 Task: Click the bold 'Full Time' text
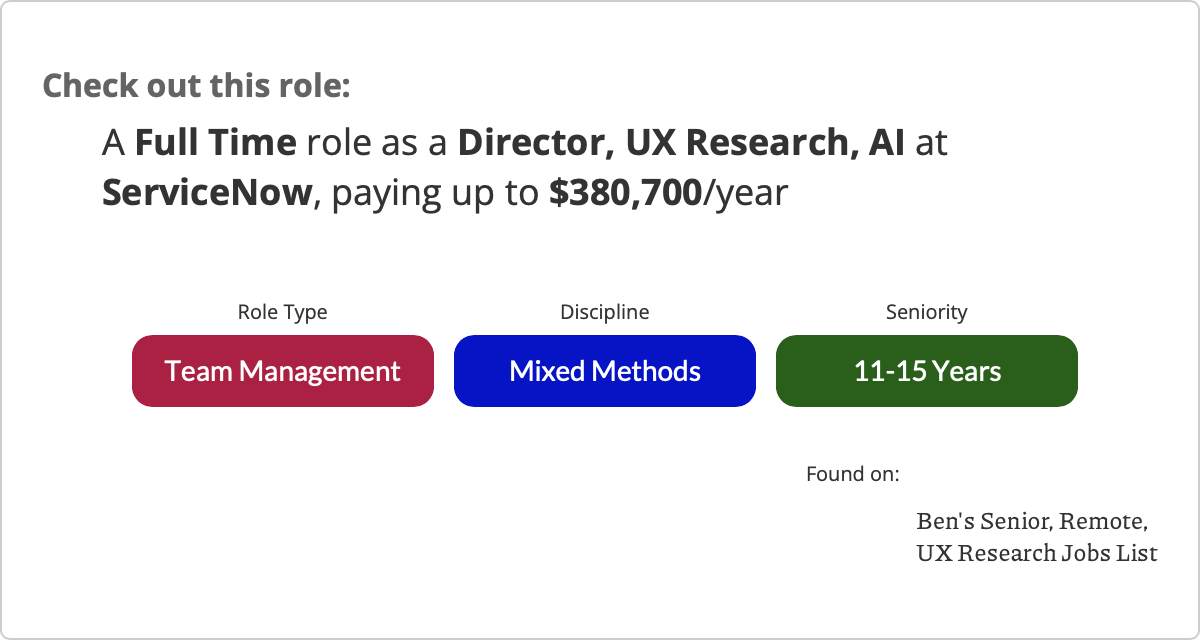(x=216, y=143)
